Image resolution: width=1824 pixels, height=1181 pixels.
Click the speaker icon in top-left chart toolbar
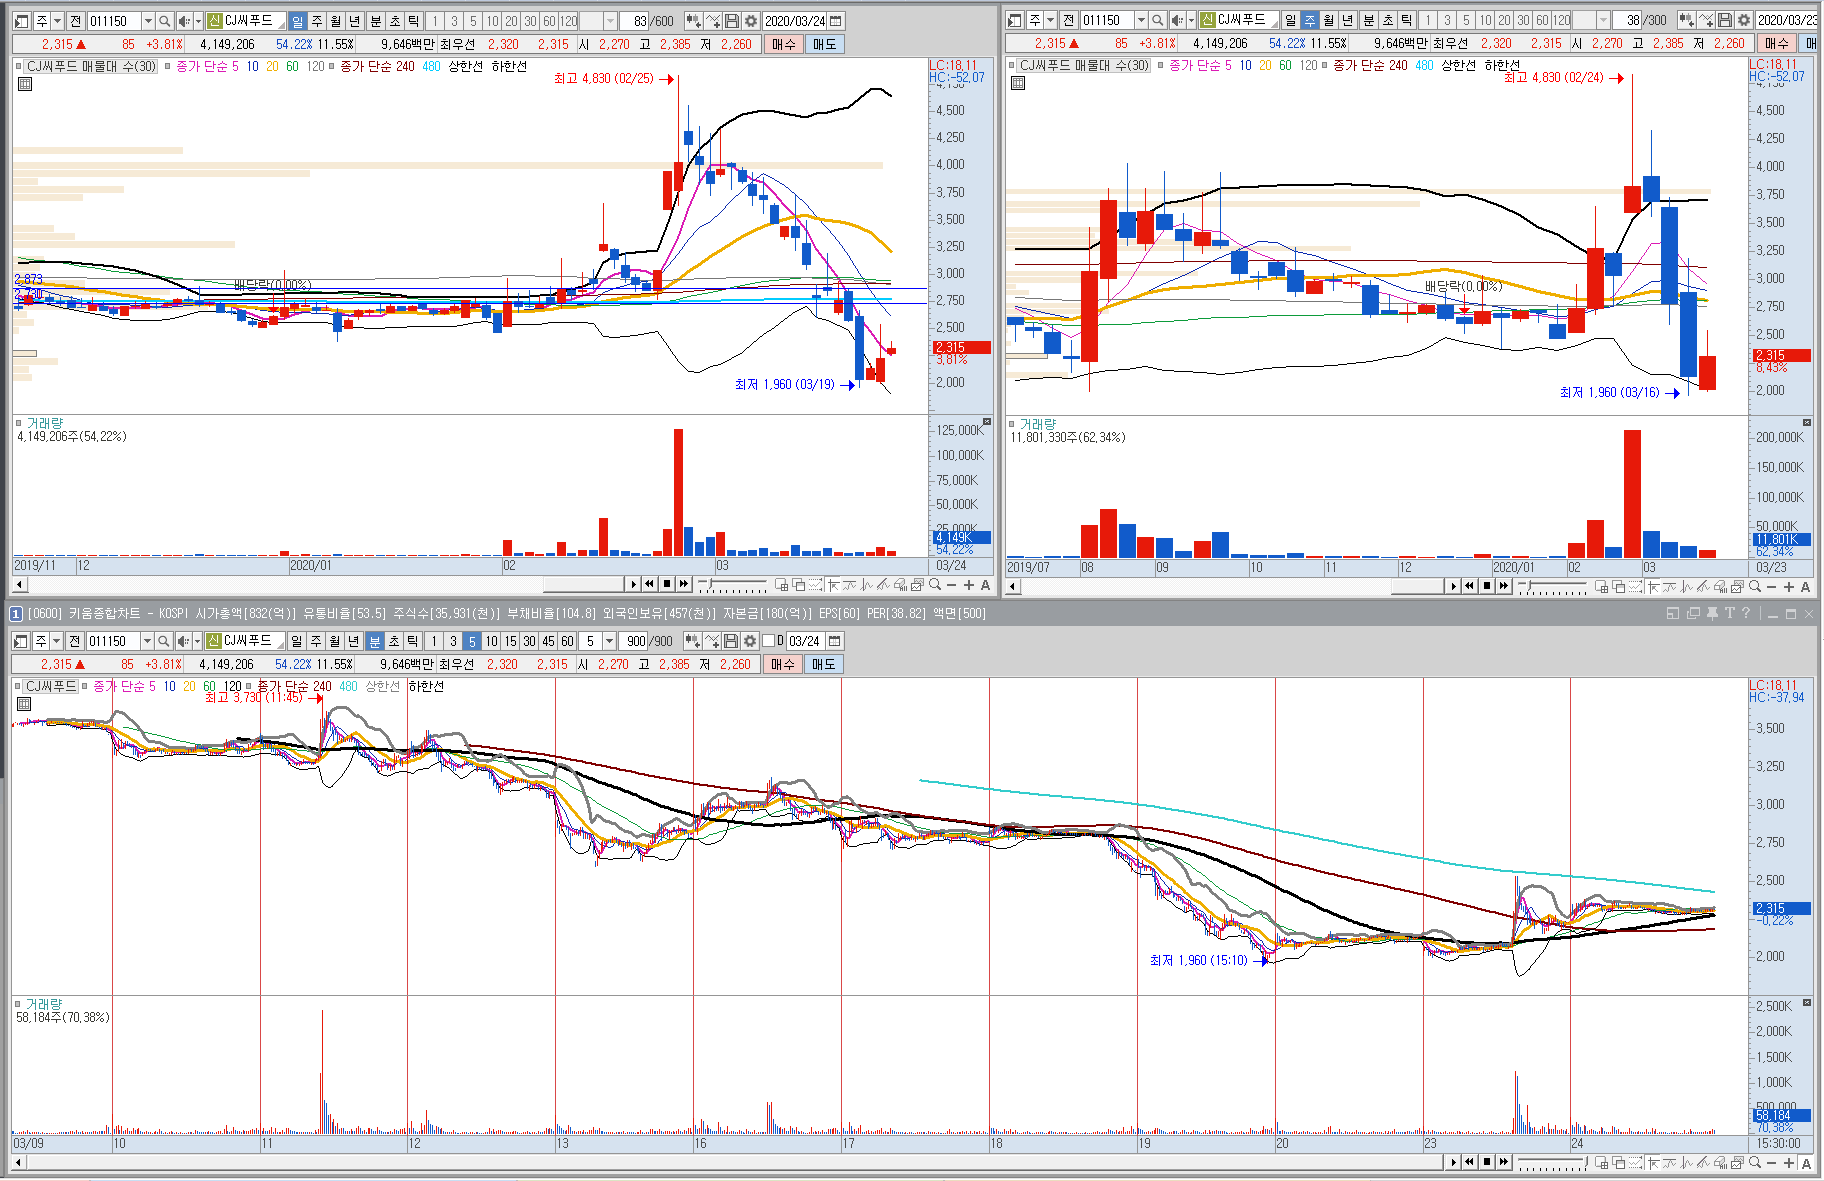point(183,21)
